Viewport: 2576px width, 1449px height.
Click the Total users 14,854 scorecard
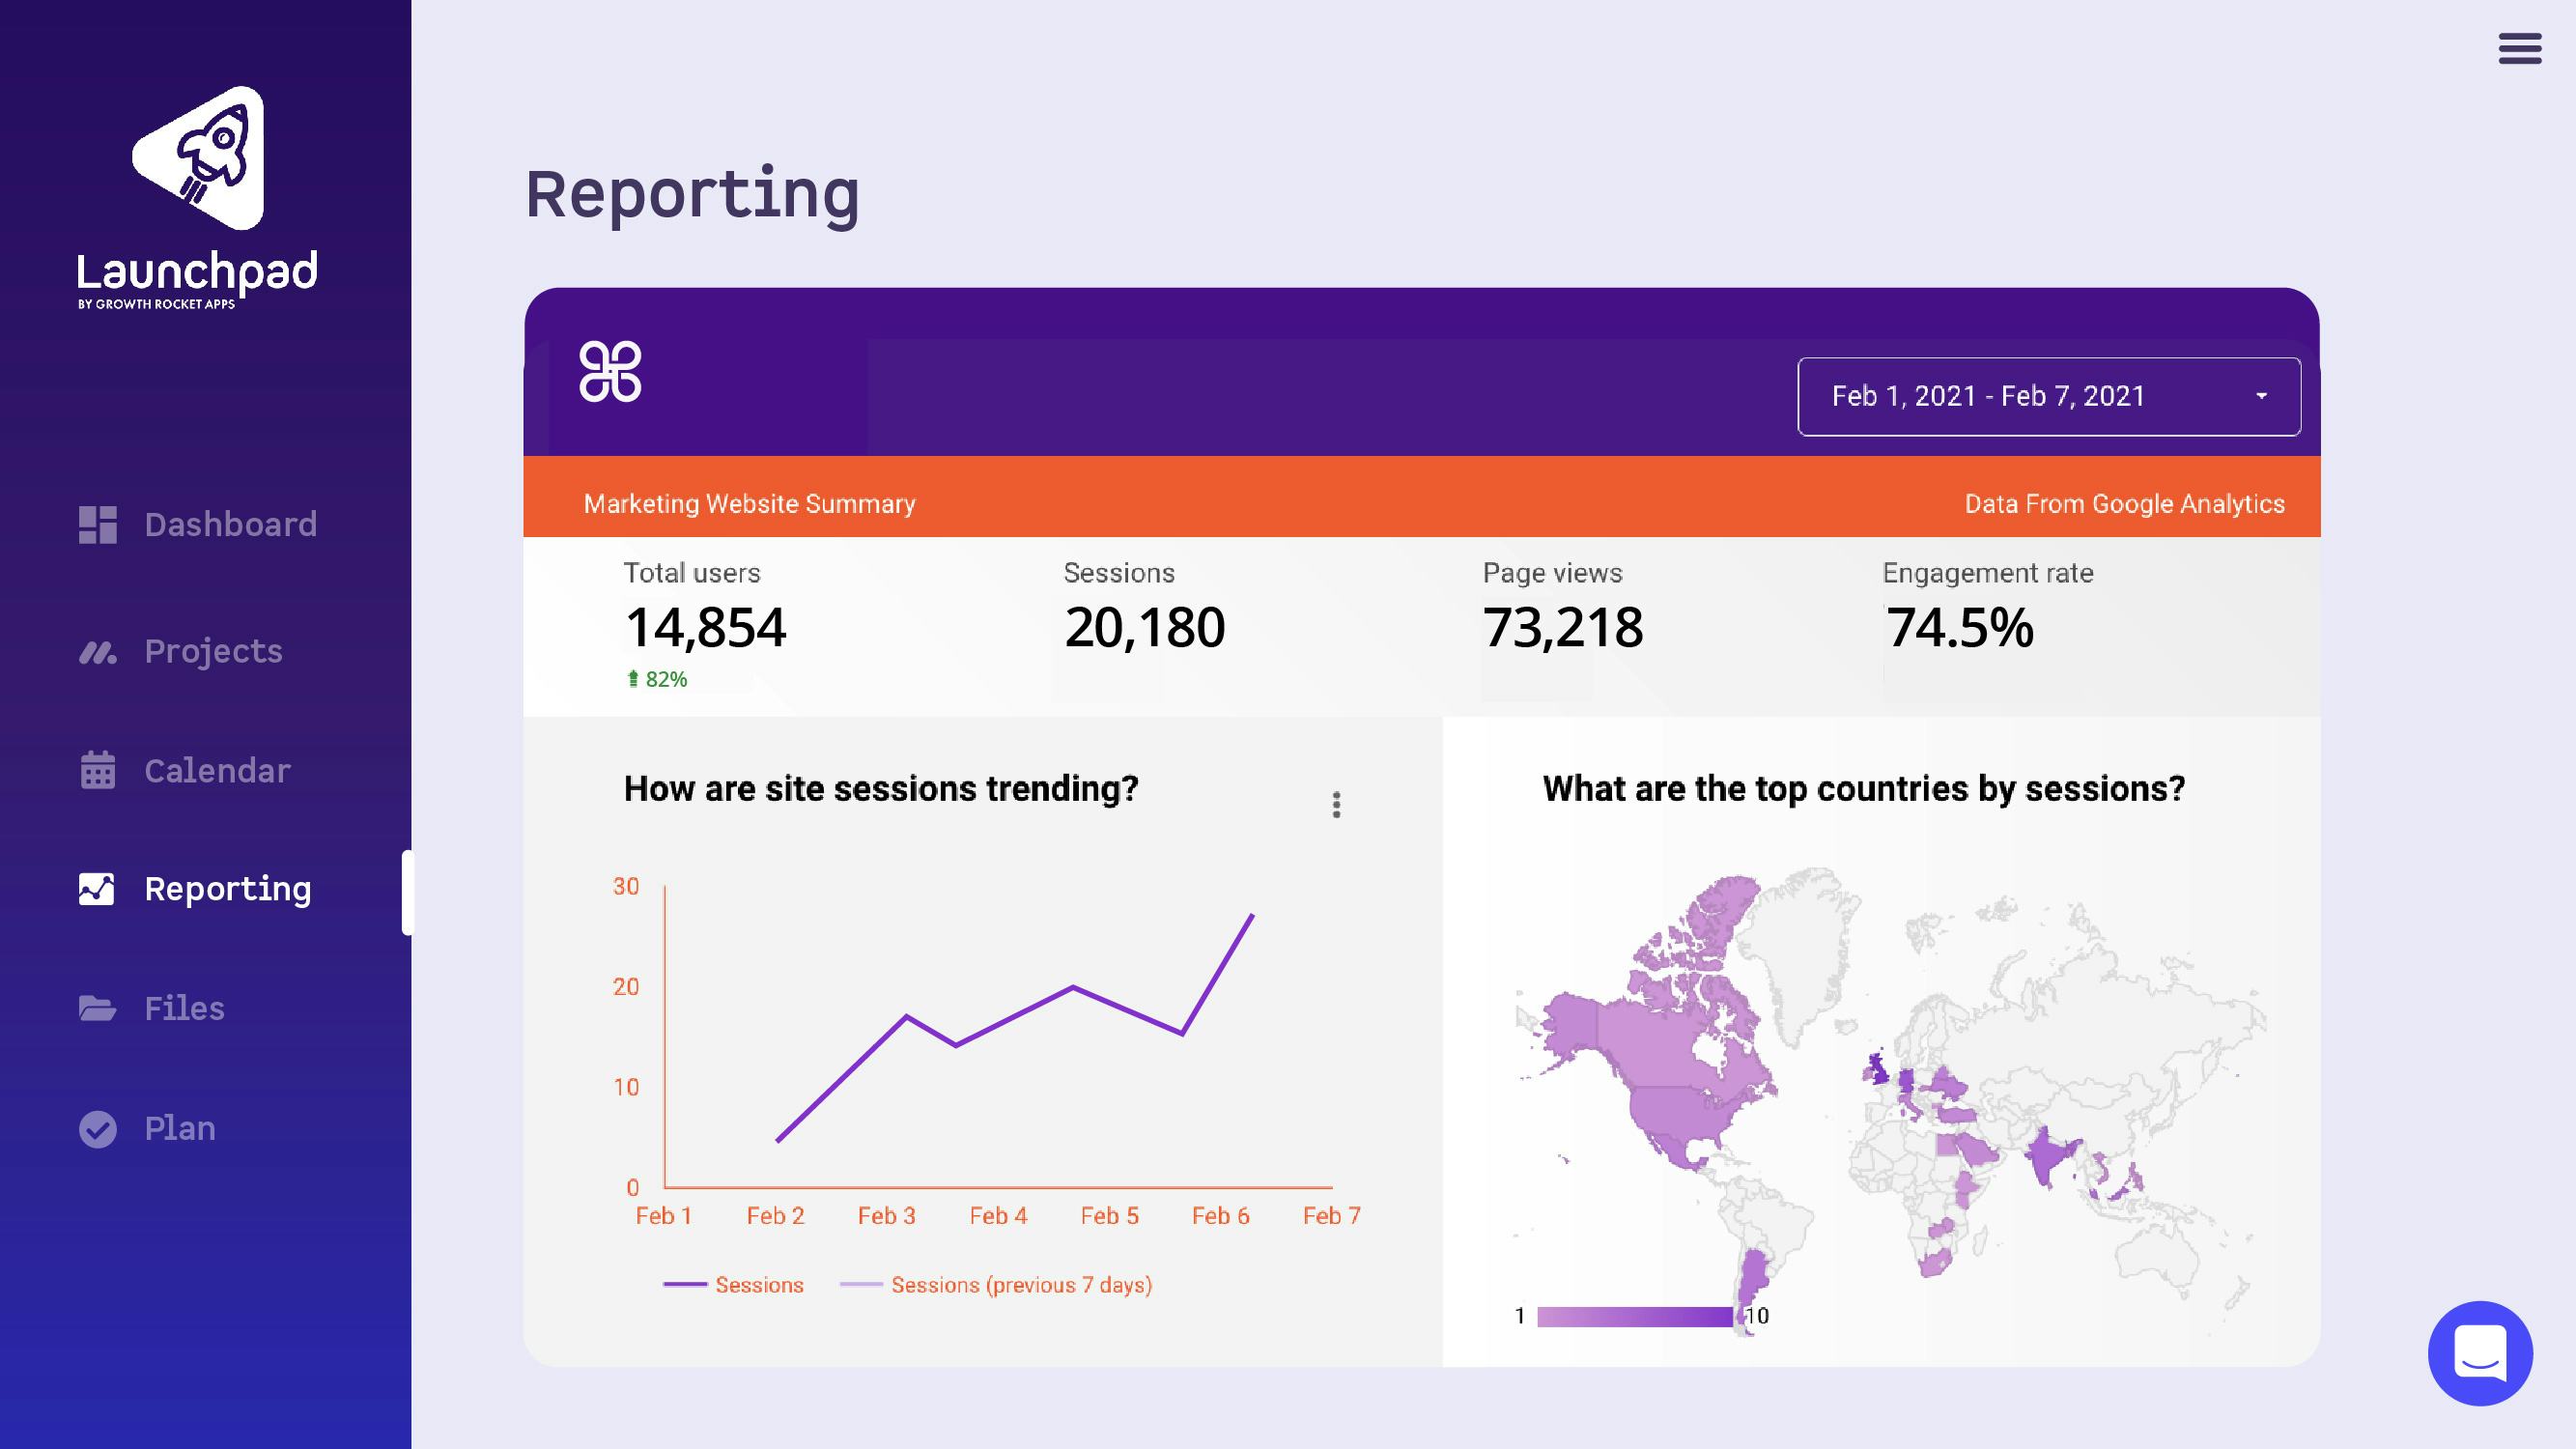coord(705,626)
